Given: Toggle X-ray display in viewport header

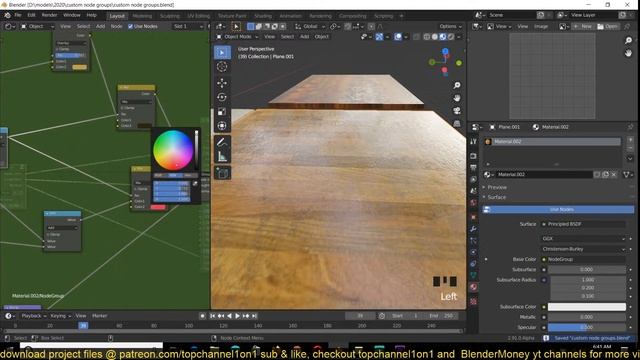Looking at the screenshot, I should click(x=416, y=37).
